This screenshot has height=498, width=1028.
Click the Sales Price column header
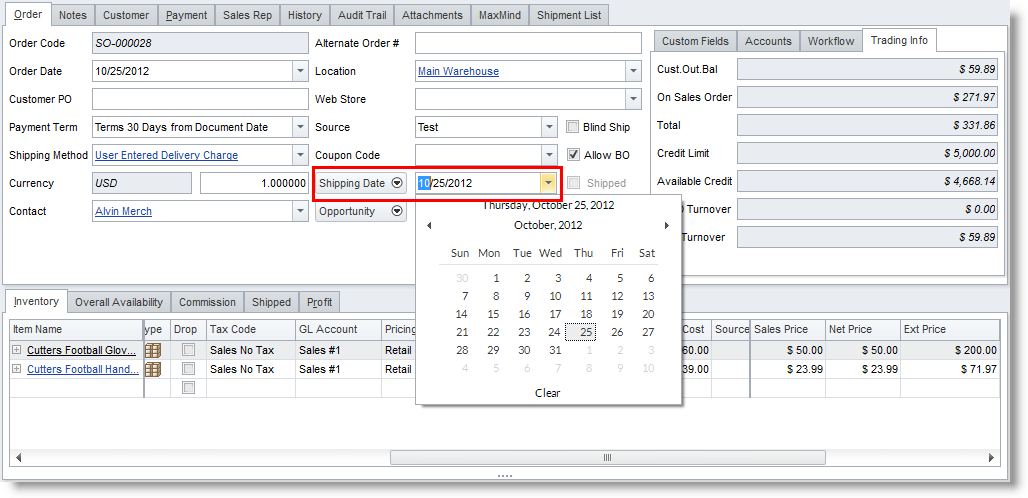[x=787, y=330]
